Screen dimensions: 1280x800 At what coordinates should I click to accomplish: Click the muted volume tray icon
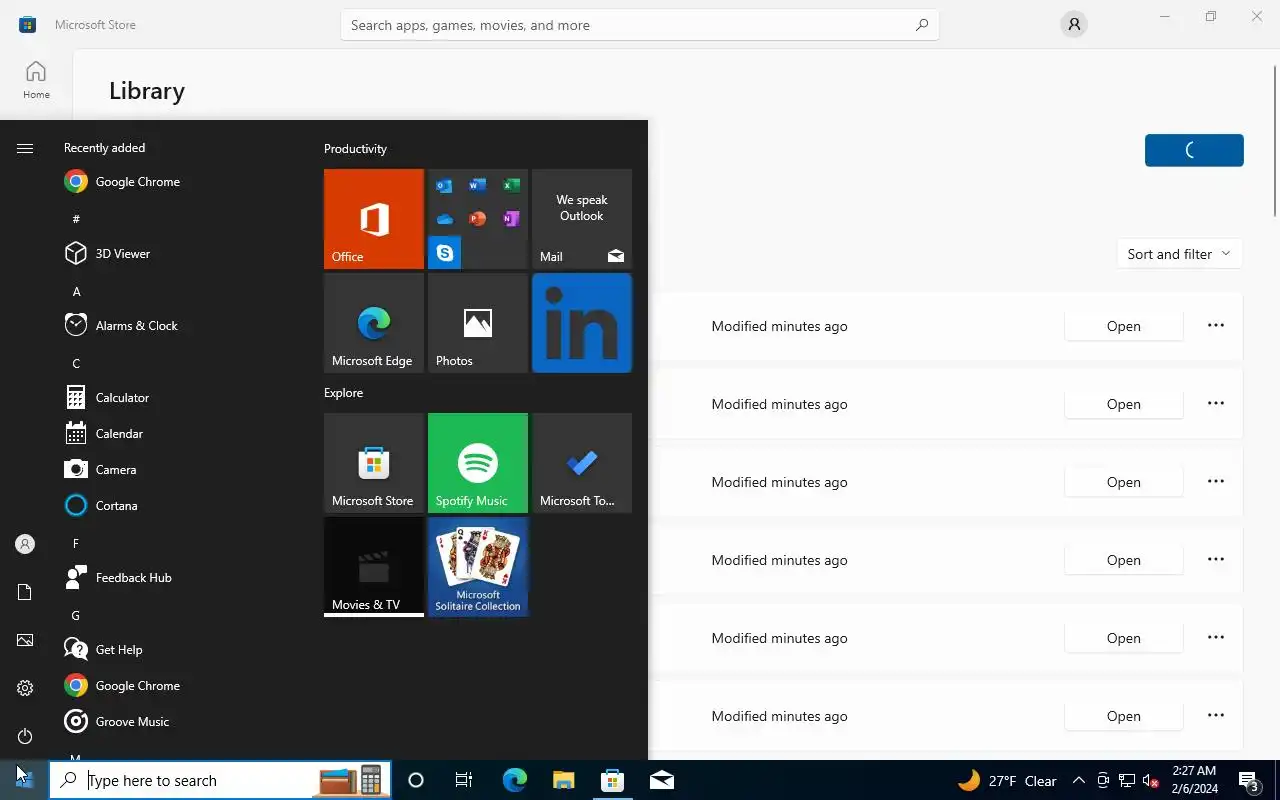pos(1151,781)
